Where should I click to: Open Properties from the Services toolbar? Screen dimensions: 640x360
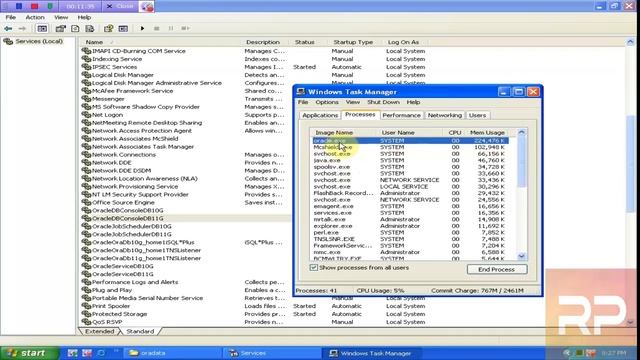coord(60,29)
